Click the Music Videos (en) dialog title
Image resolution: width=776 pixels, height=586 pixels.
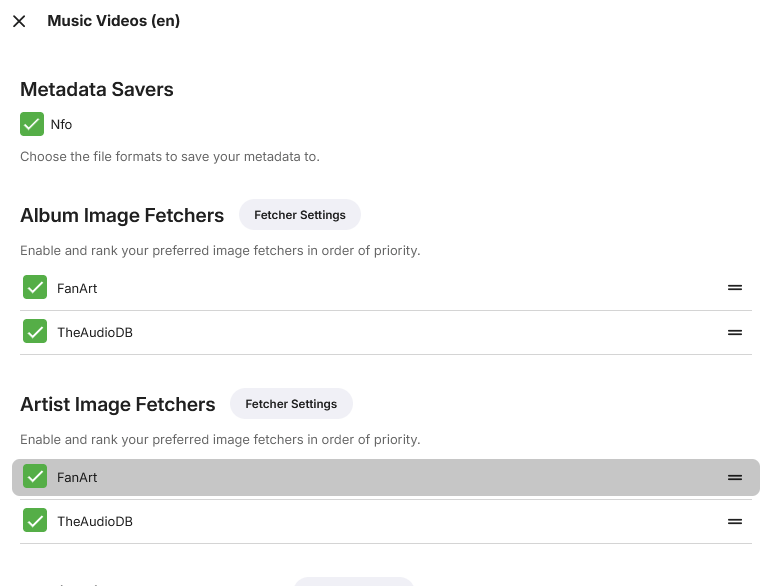pyautogui.click(x=113, y=21)
